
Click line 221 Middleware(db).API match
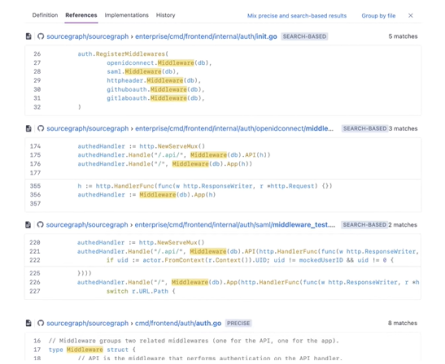224,251
